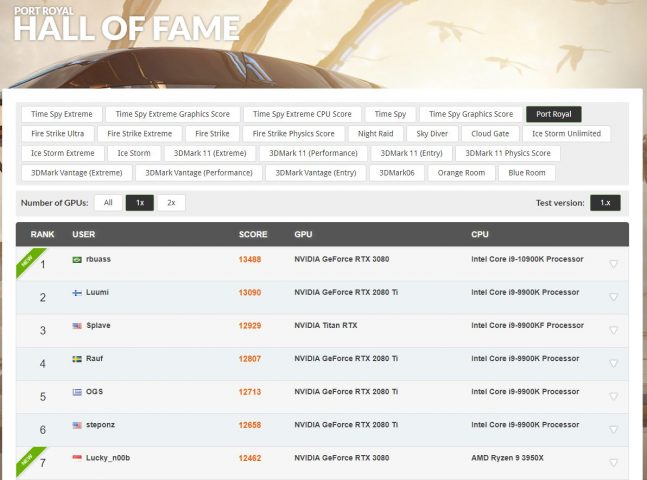
Task: Expand details for rbuass row
Action: click(x=613, y=264)
